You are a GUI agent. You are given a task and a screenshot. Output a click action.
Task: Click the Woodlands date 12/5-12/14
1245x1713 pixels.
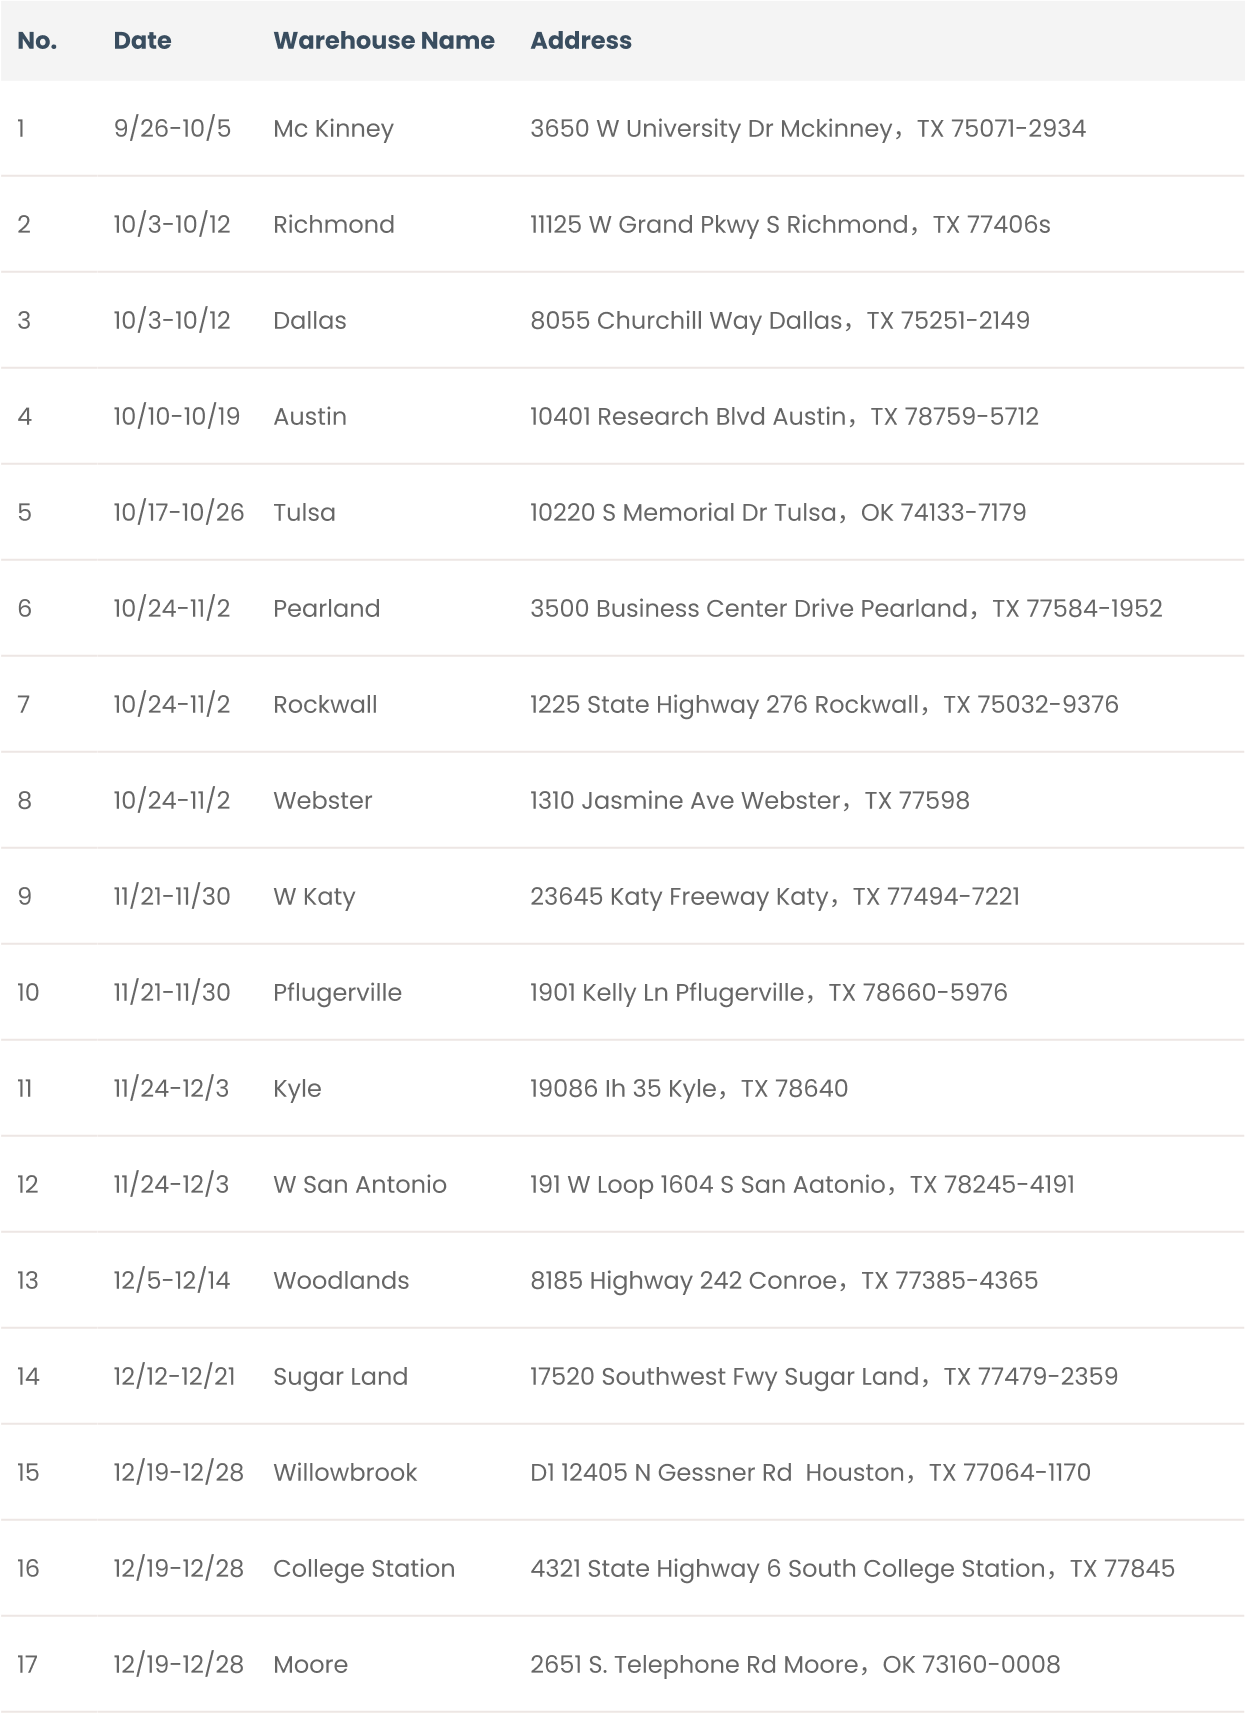[172, 1281]
